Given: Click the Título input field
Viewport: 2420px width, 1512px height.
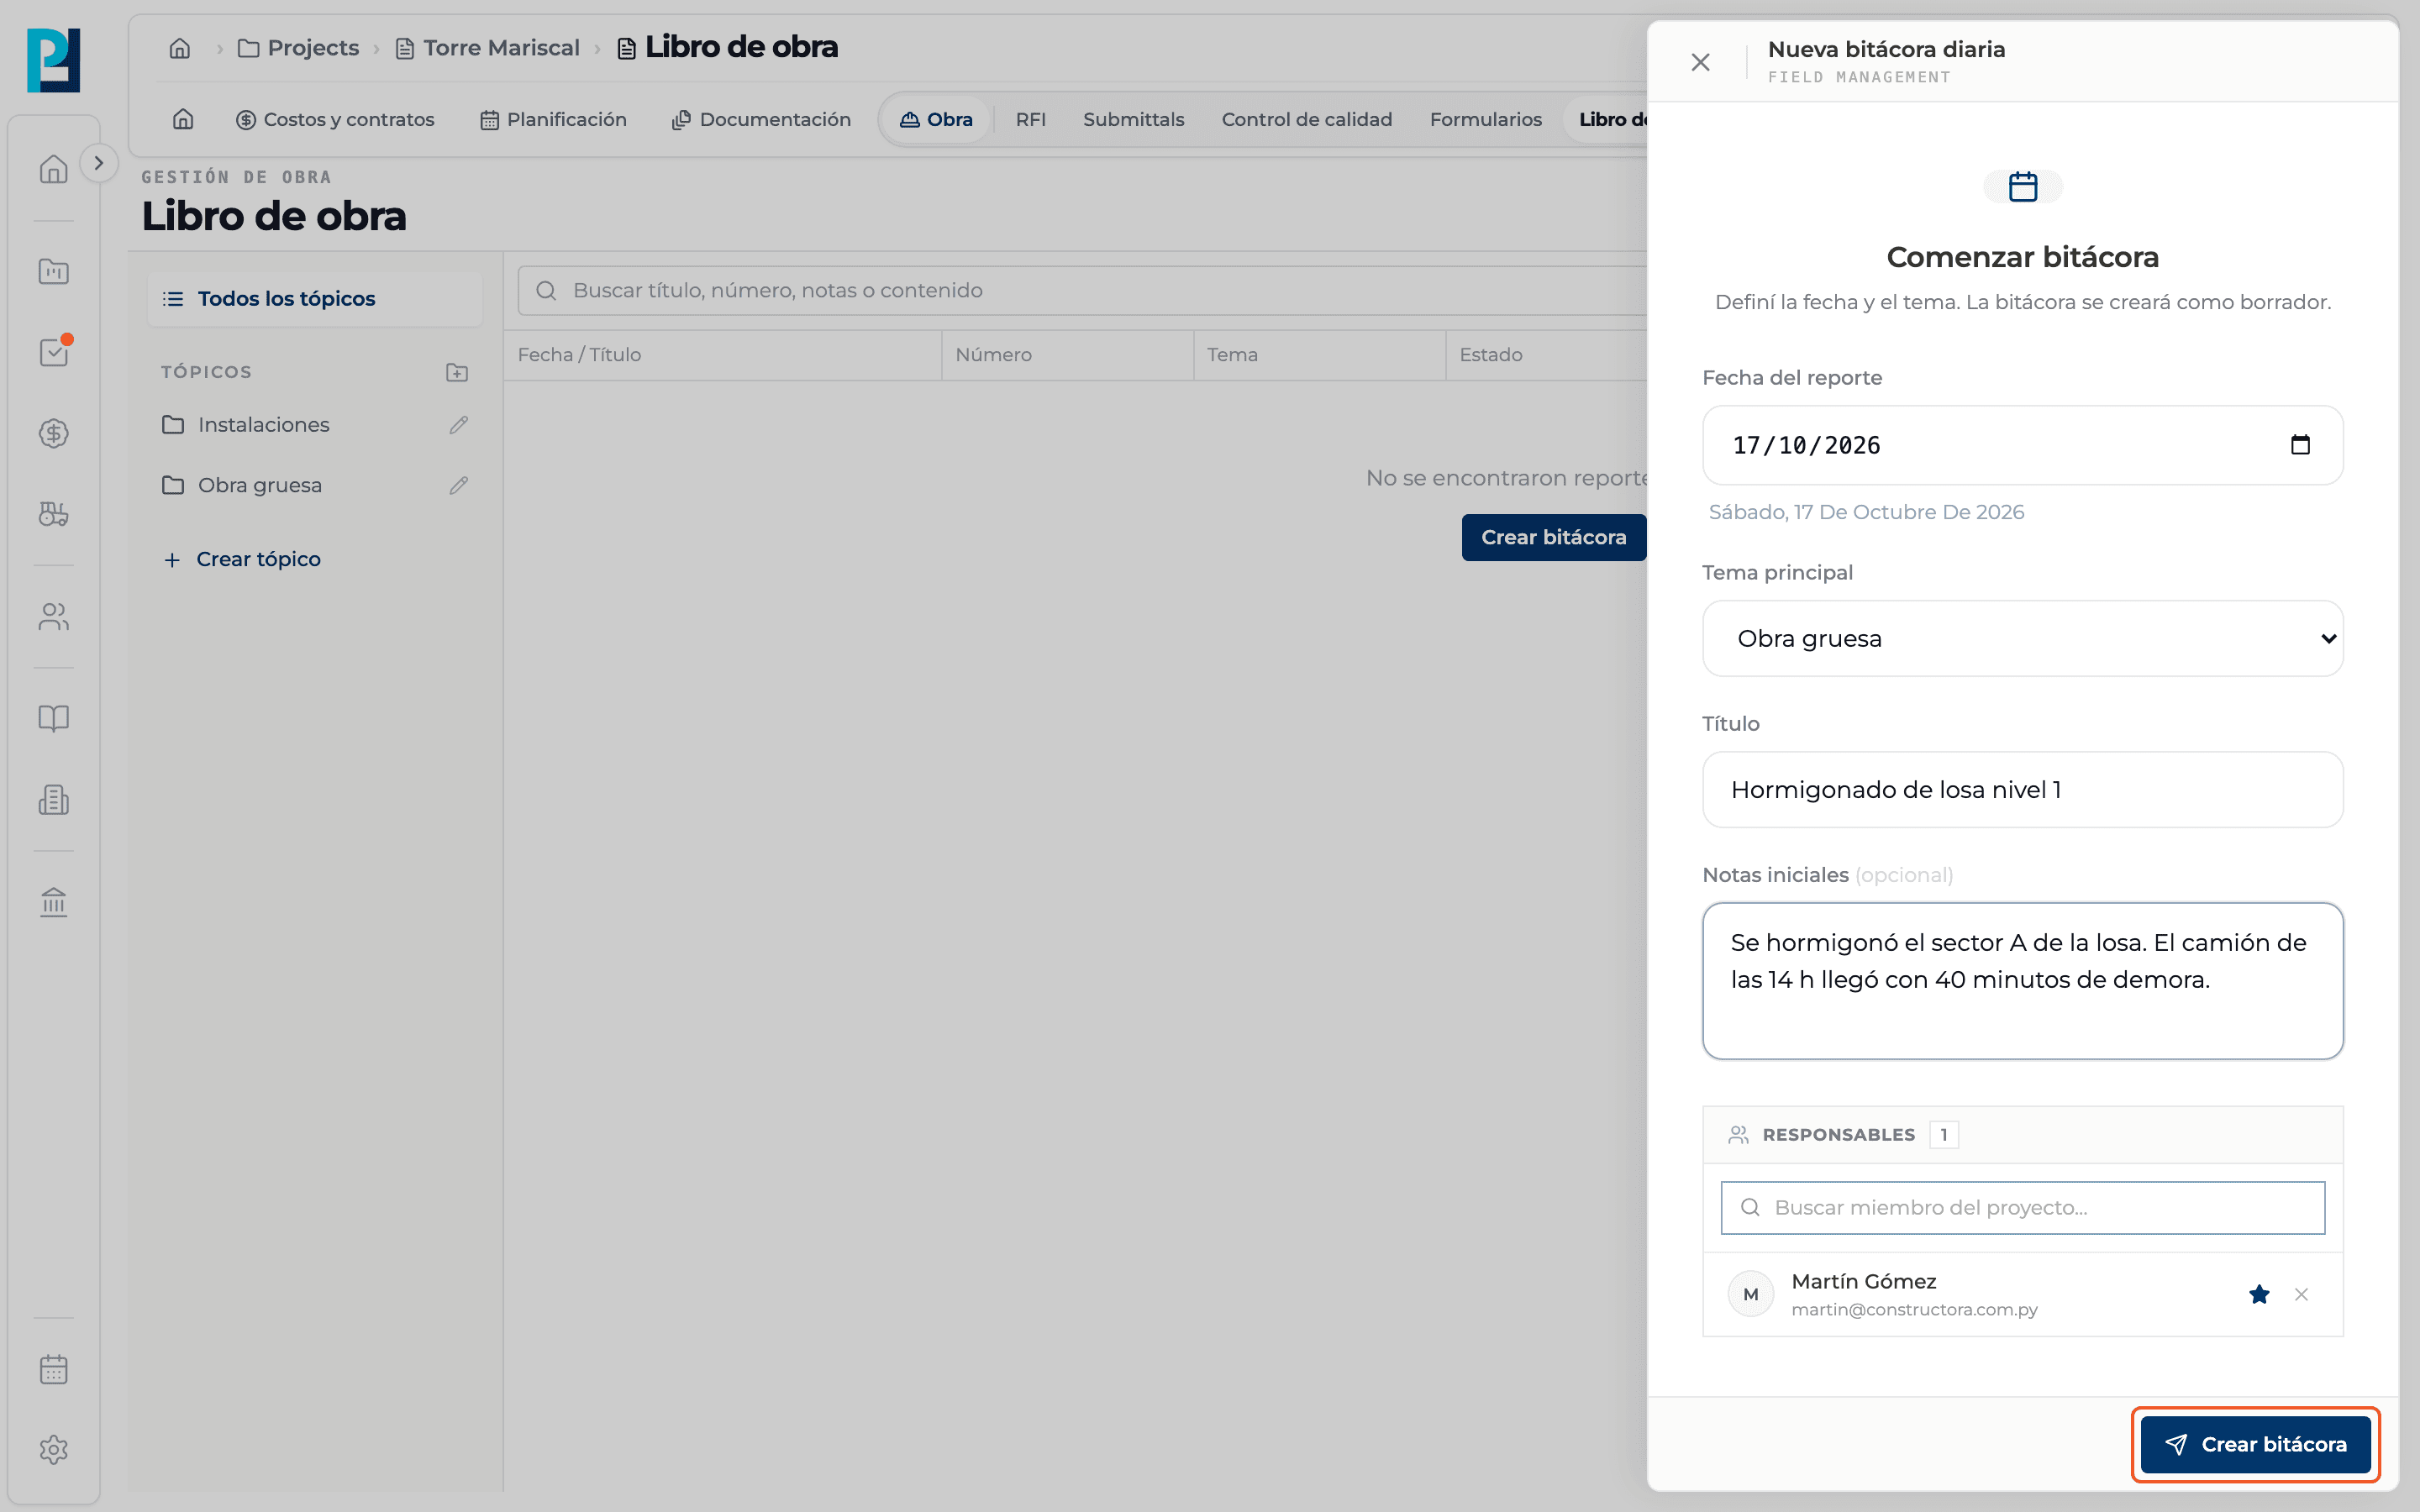Looking at the screenshot, I should click(2022, 789).
